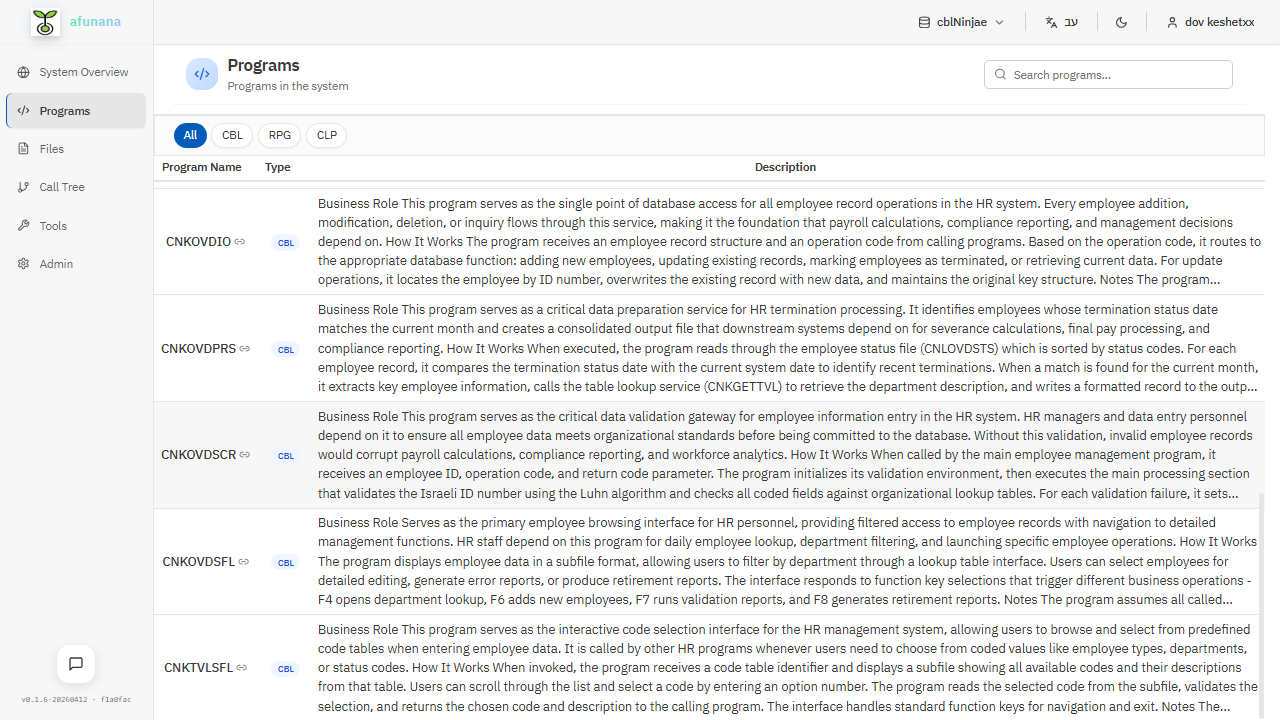The image size is (1280, 720).
Task: Toggle dark mode with the moon icon
Action: 1121,21
